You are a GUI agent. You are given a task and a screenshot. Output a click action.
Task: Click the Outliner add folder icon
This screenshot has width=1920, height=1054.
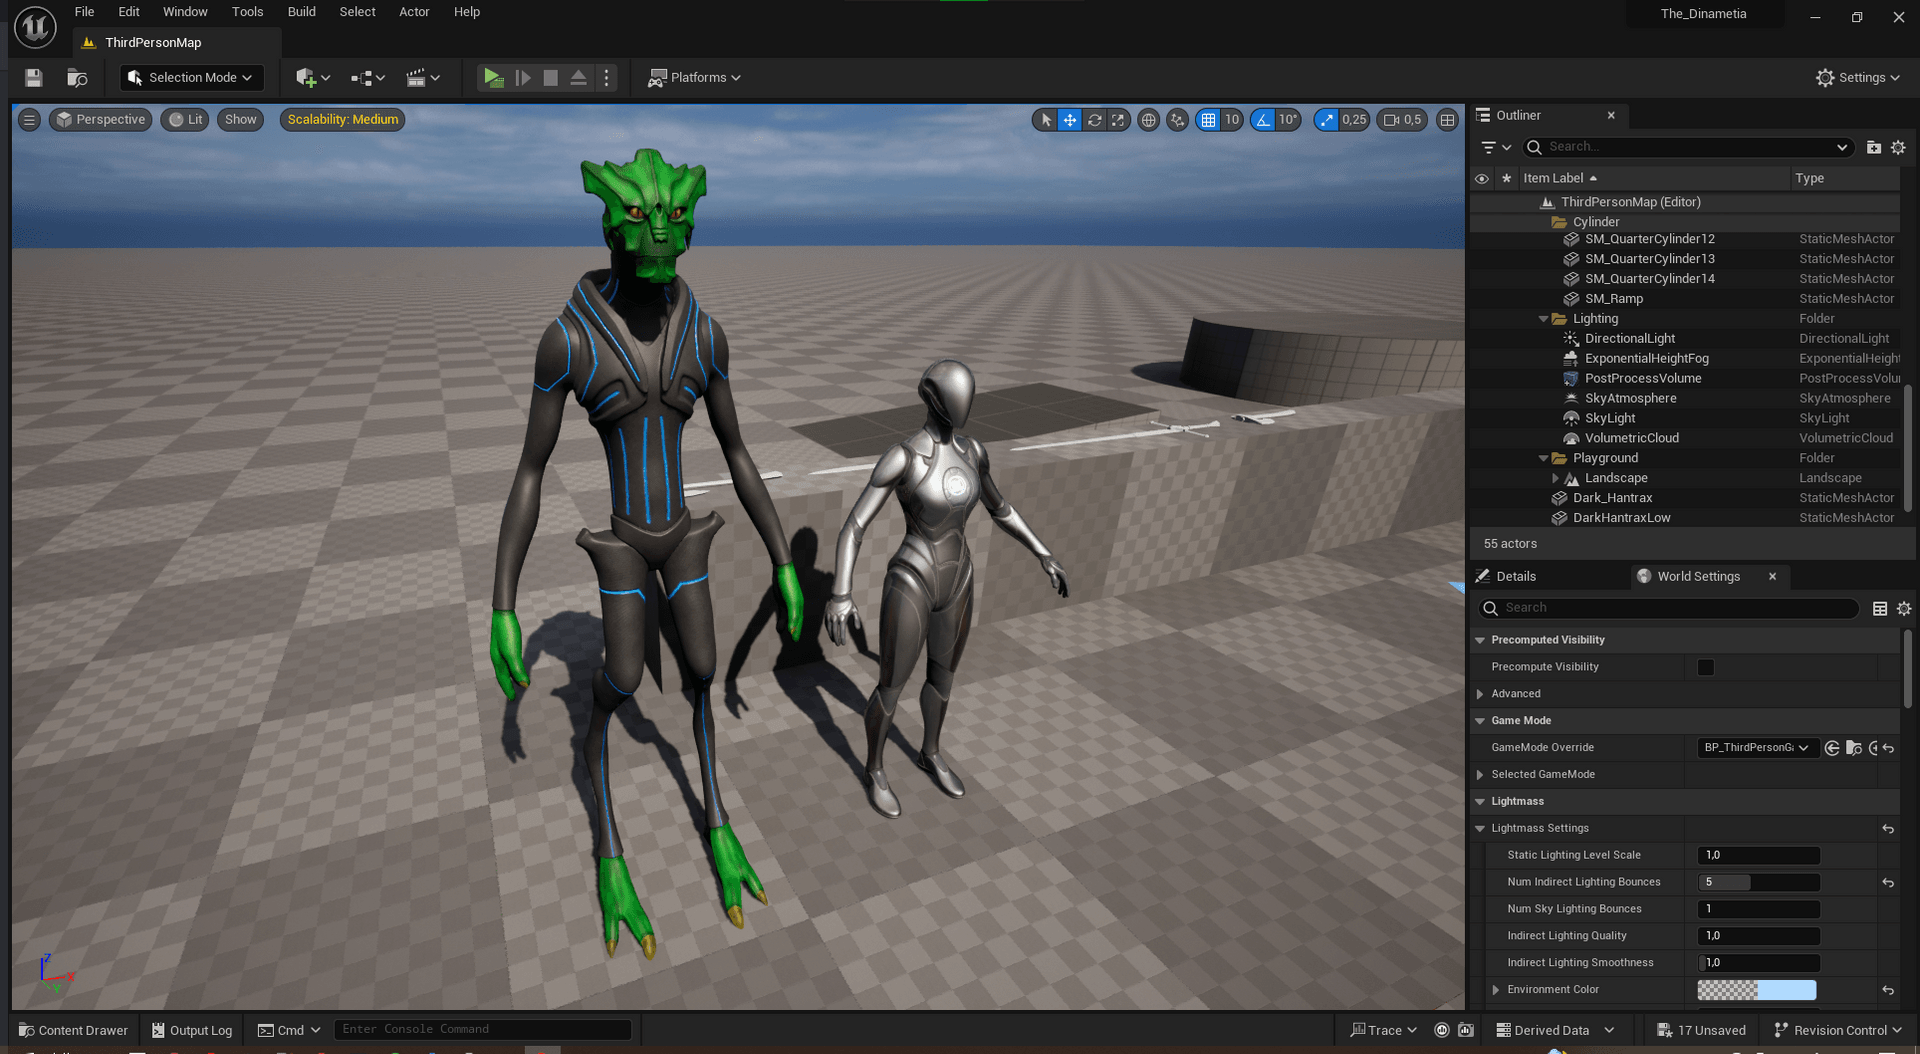point(1874,148)
